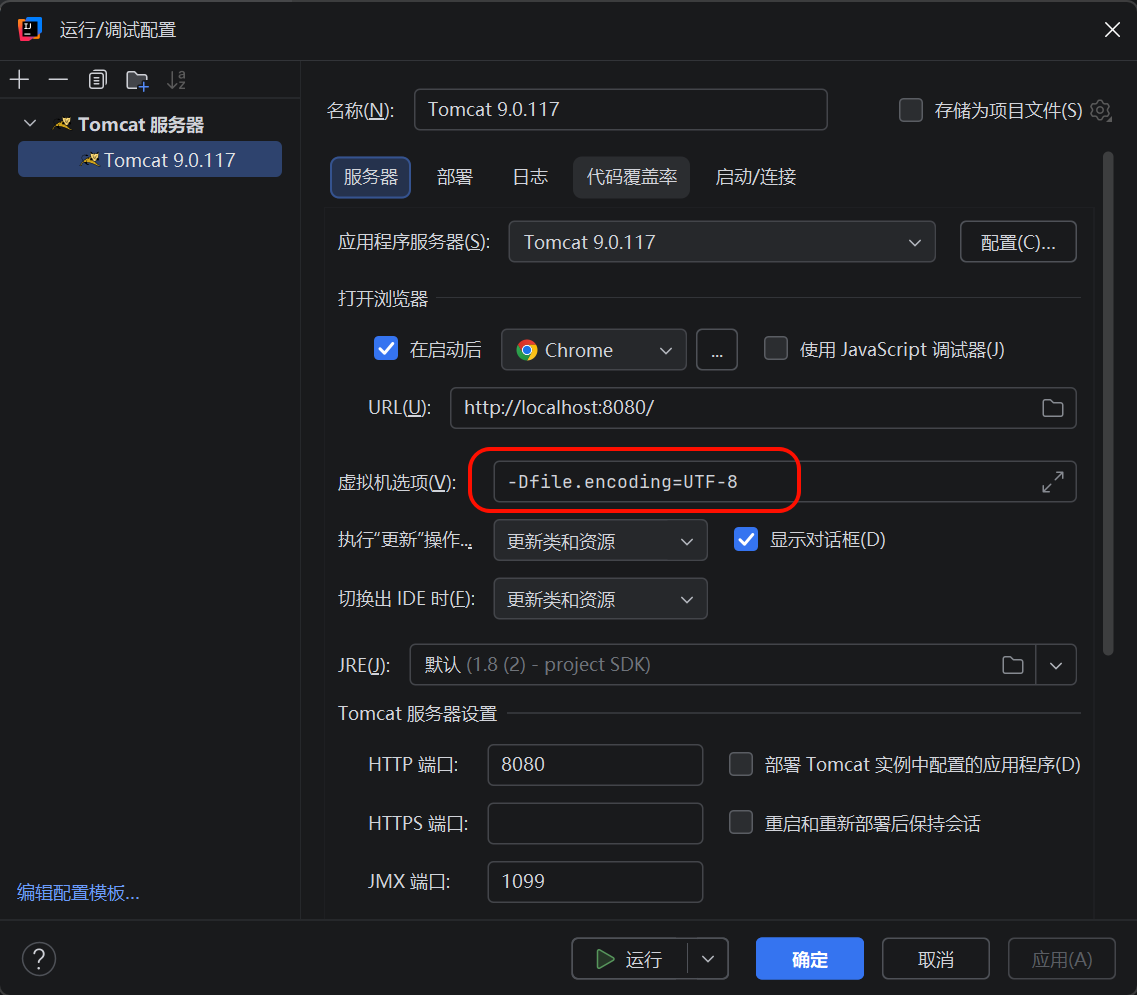Click the JMX 端口 field
1137x995 pixels.
pyautogui.click(x=595, y=882)
